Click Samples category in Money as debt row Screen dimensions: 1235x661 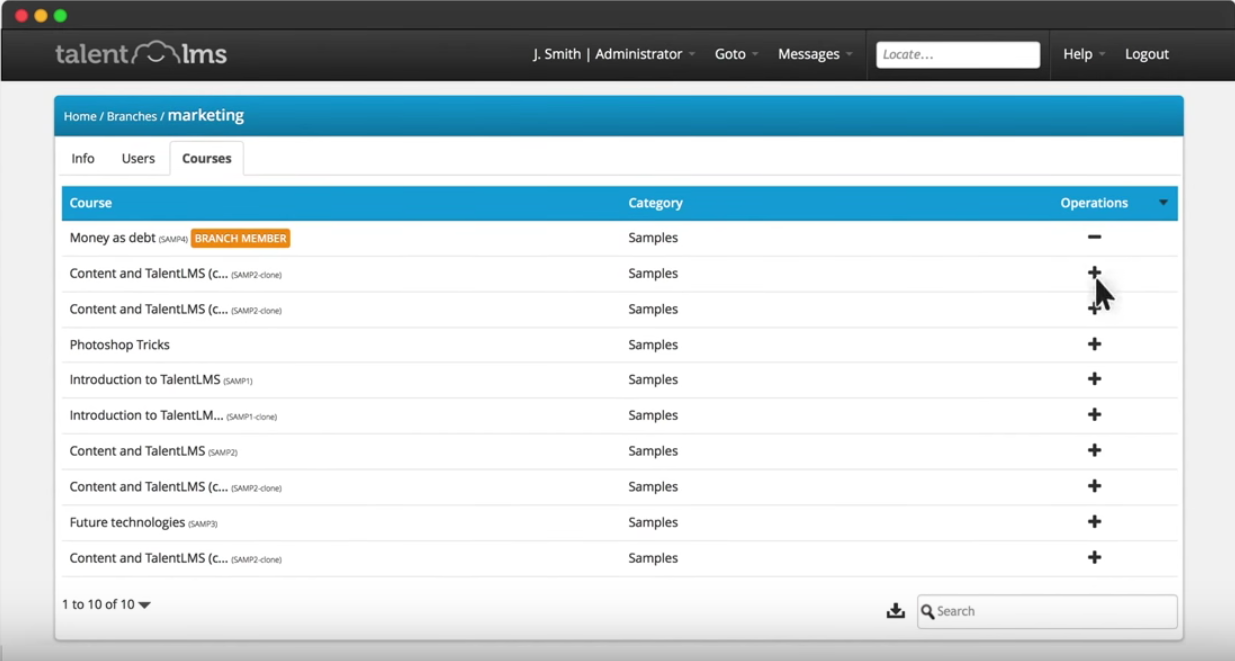pyautogui.click(x=653, y=238)
